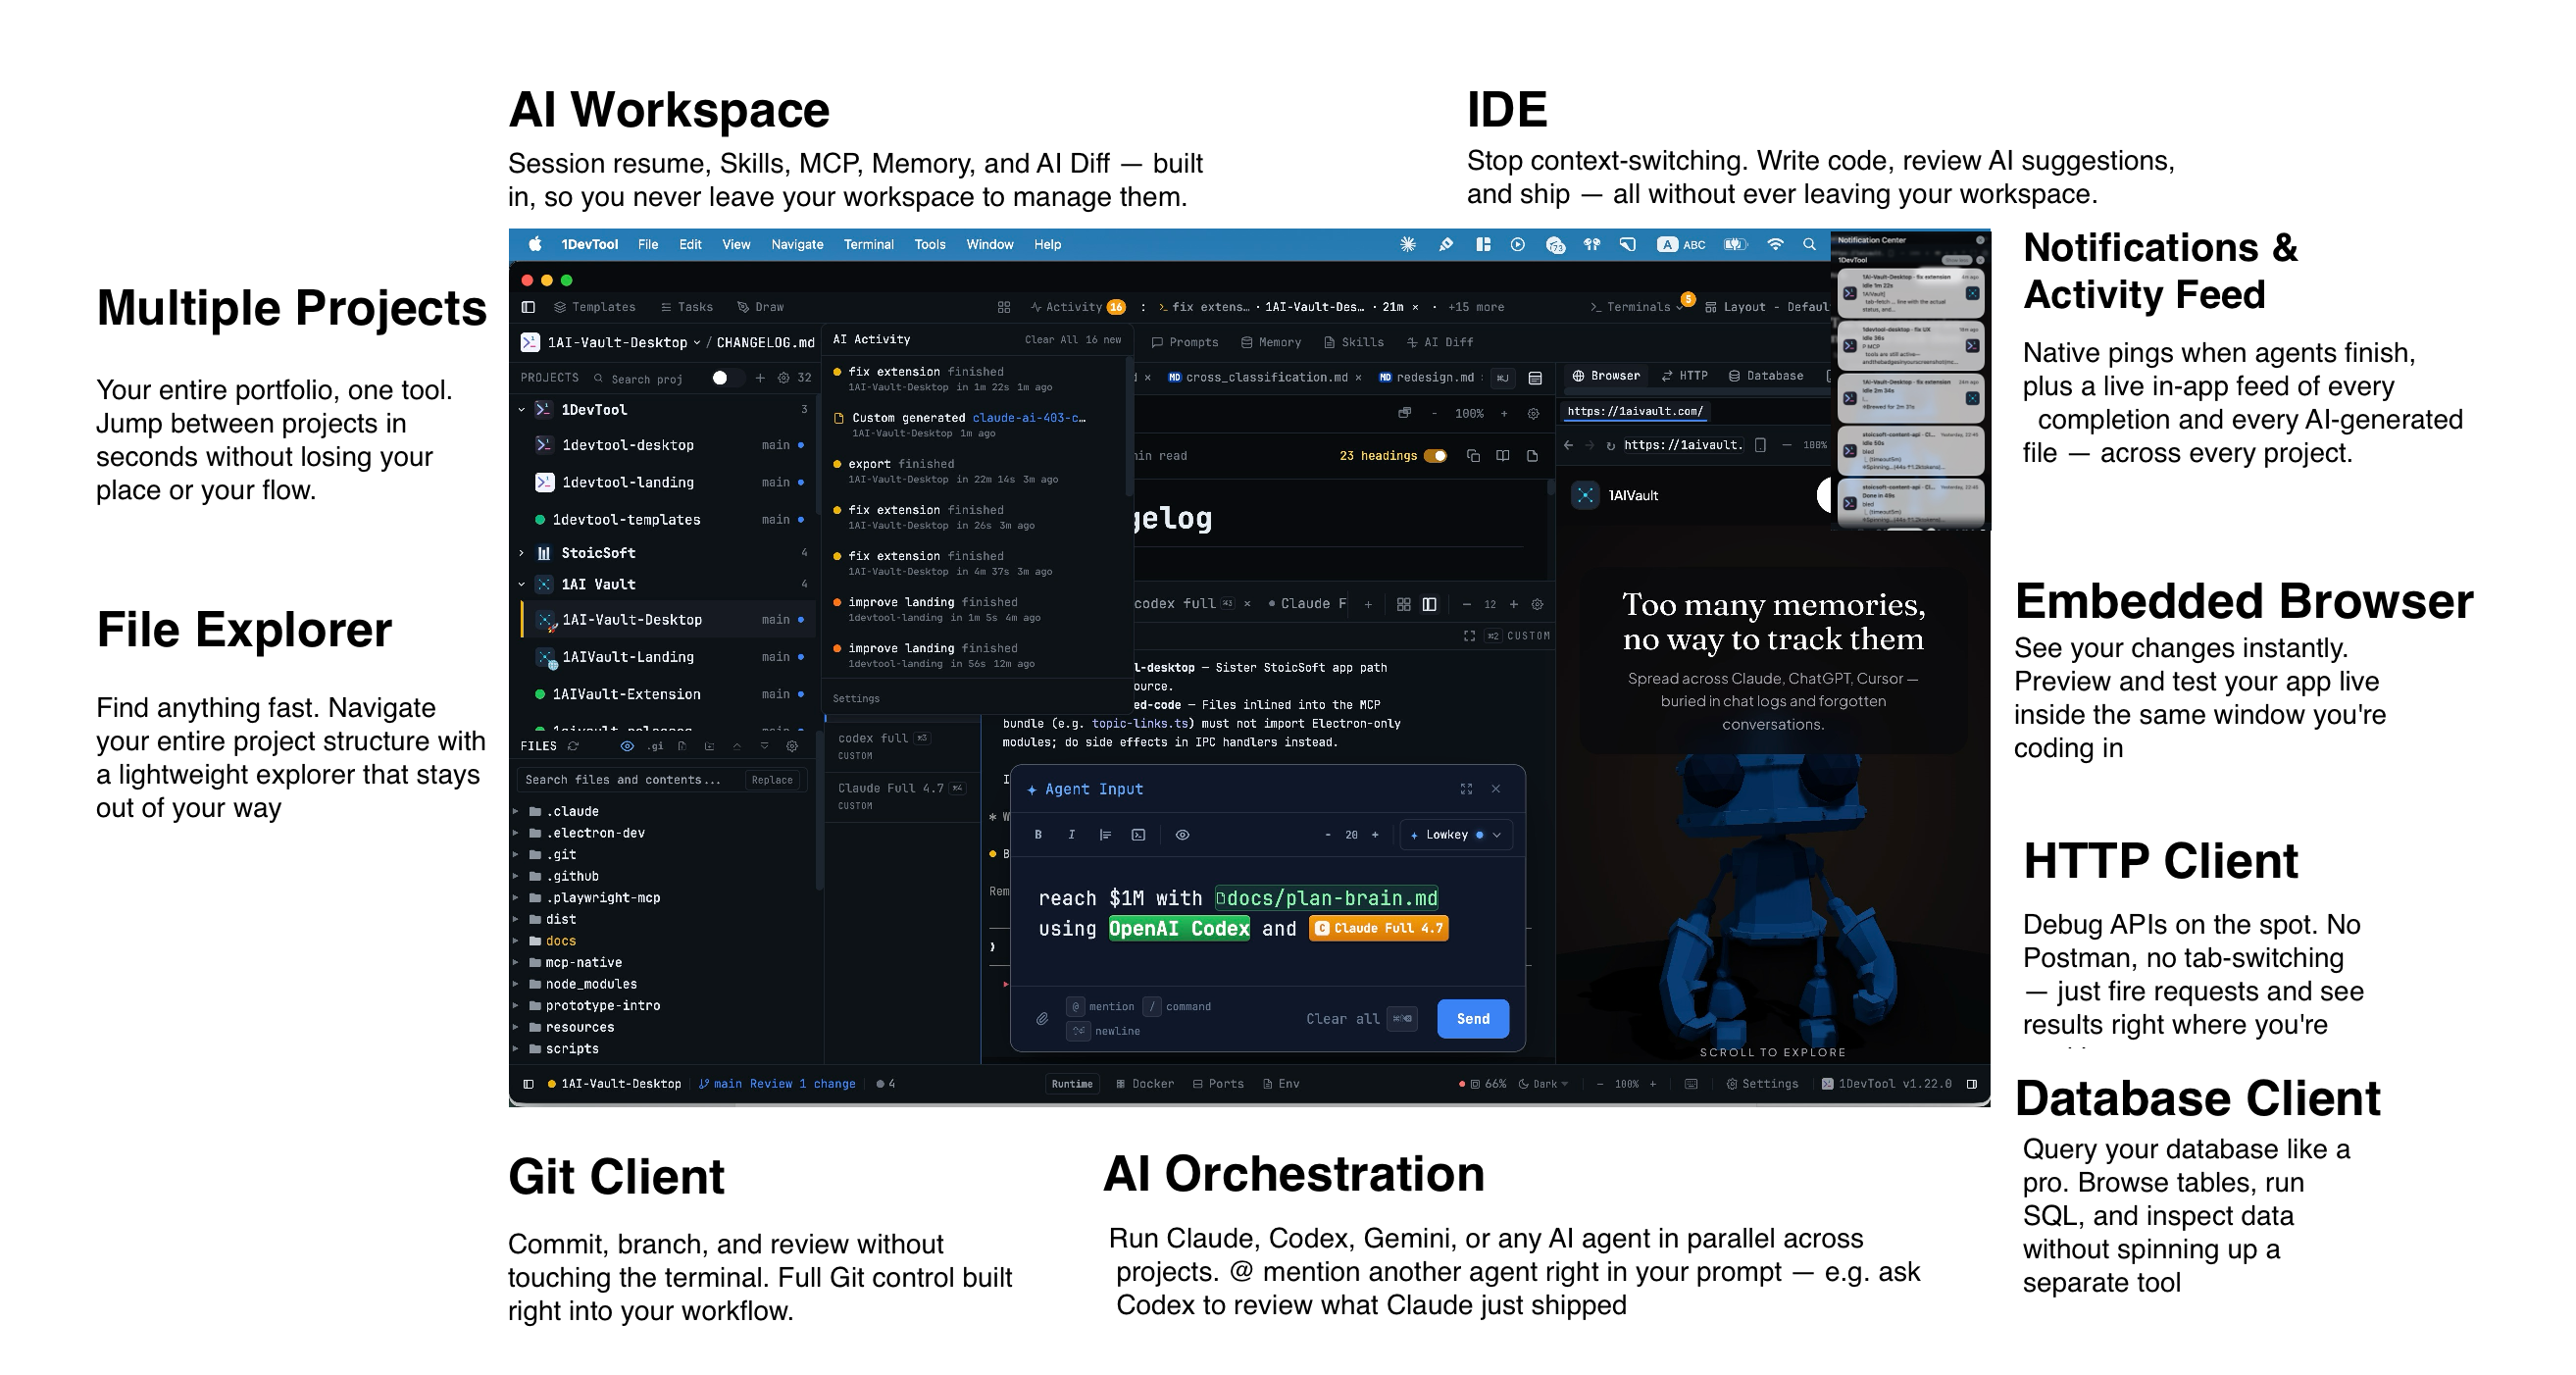
Task: Click the copy icon beside headings toggle
Action: [1473, 456]
